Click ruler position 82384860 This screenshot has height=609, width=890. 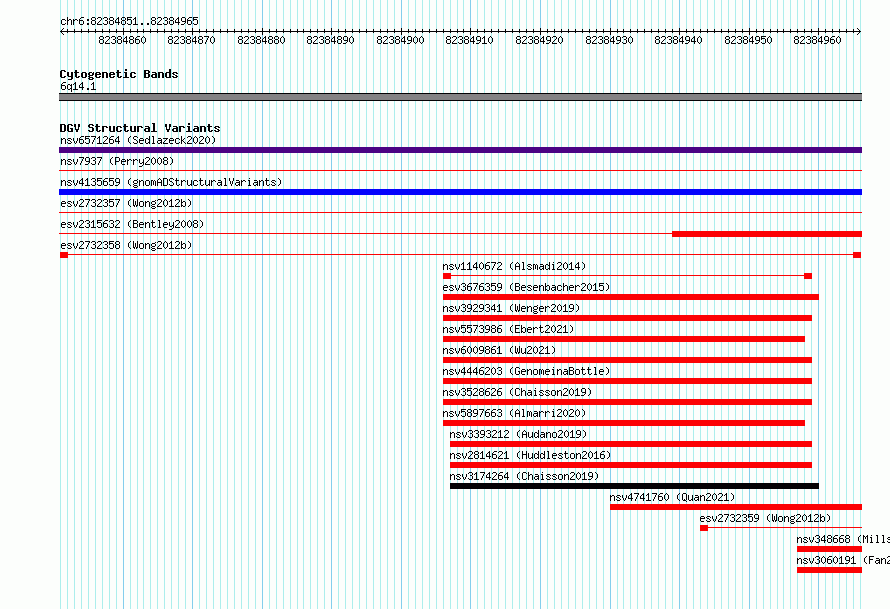[x=122, y=40]
